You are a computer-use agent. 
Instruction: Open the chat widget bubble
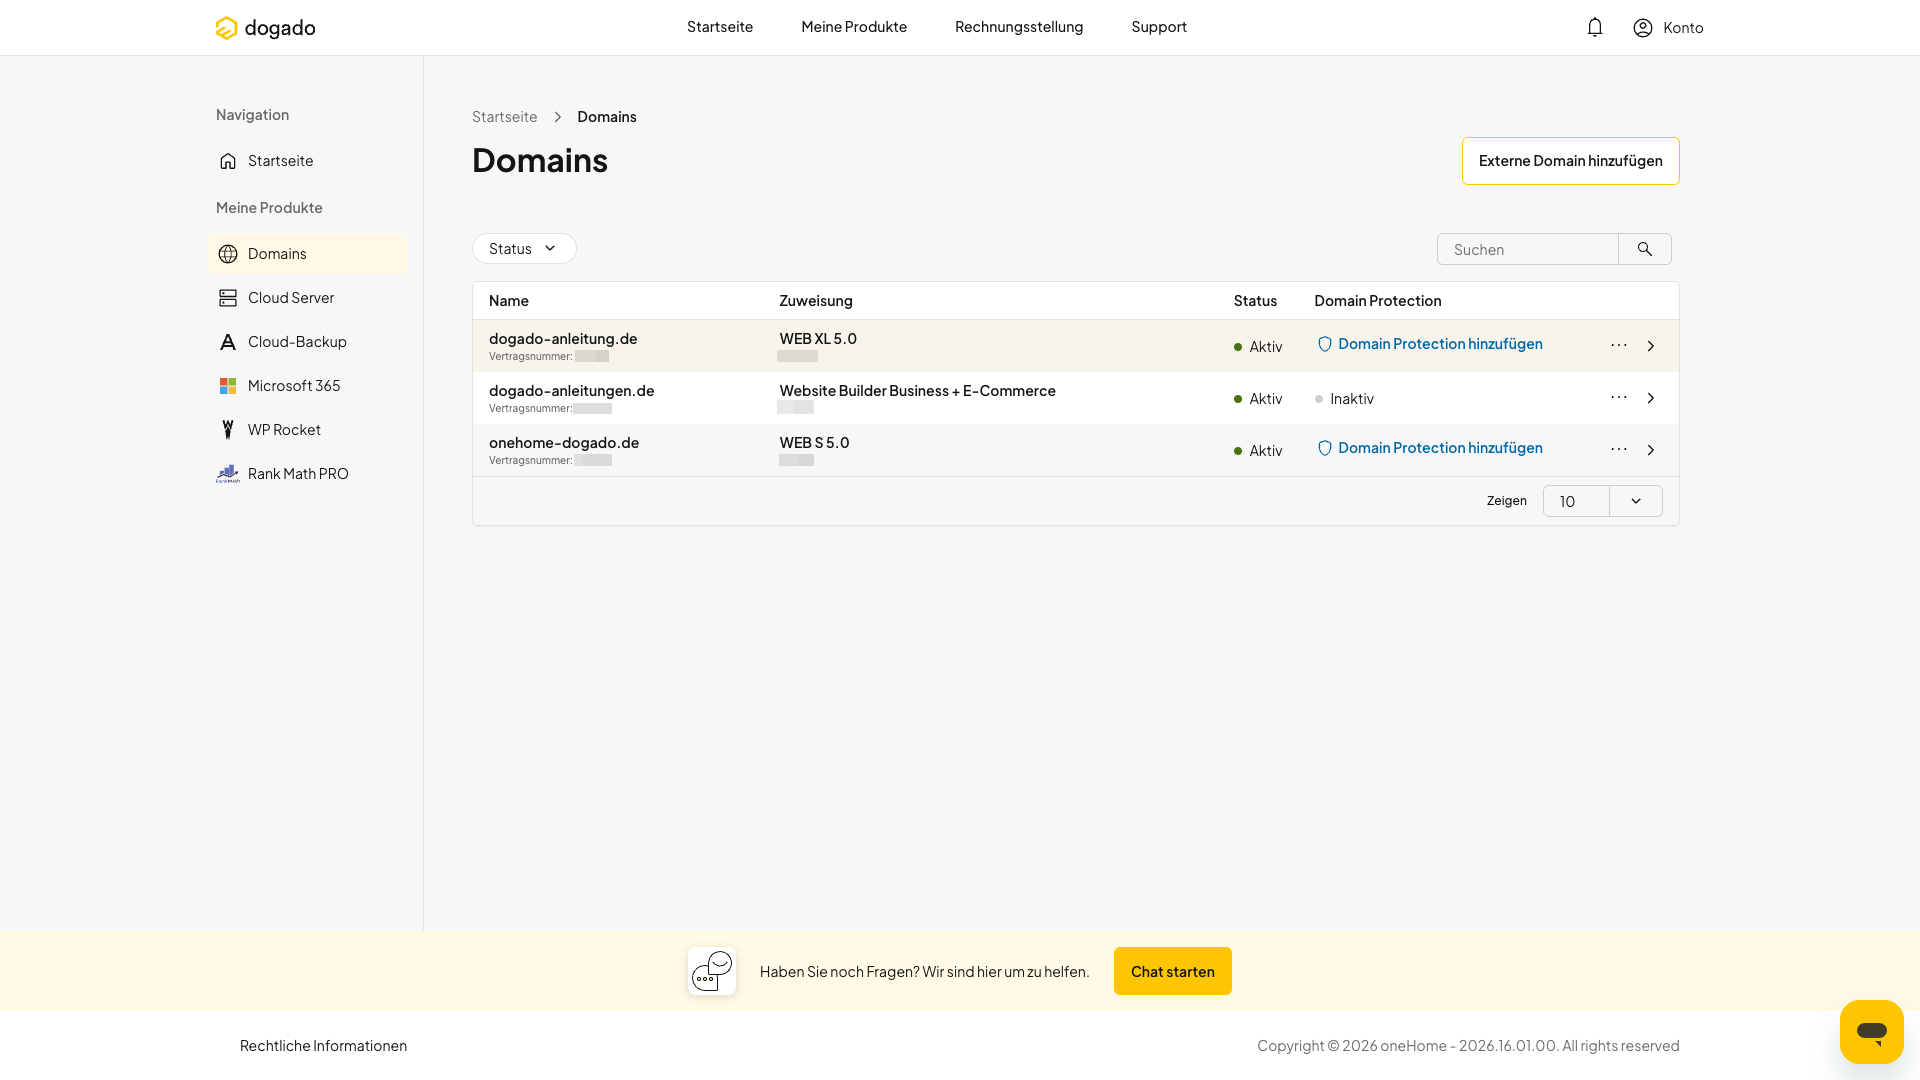click(x=1872, y=1032)
